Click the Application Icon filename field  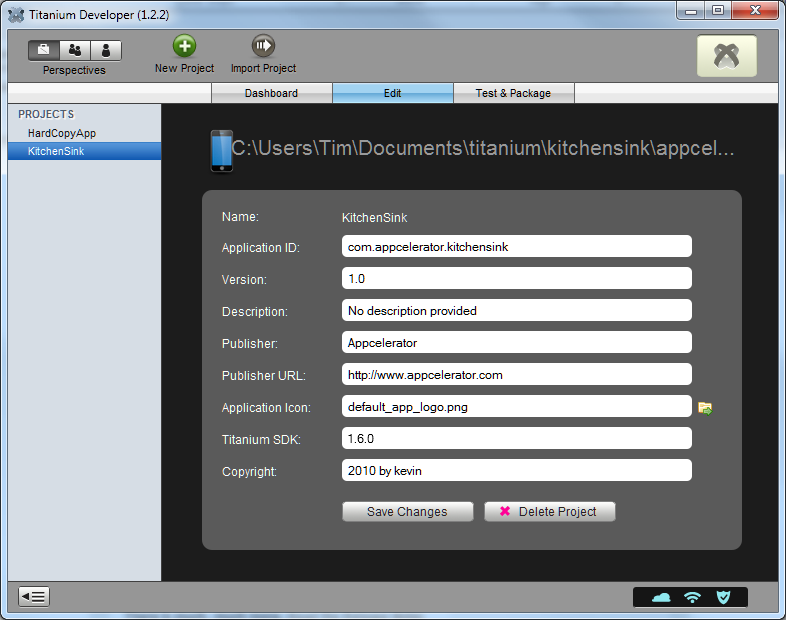click(x=517, y=406)
